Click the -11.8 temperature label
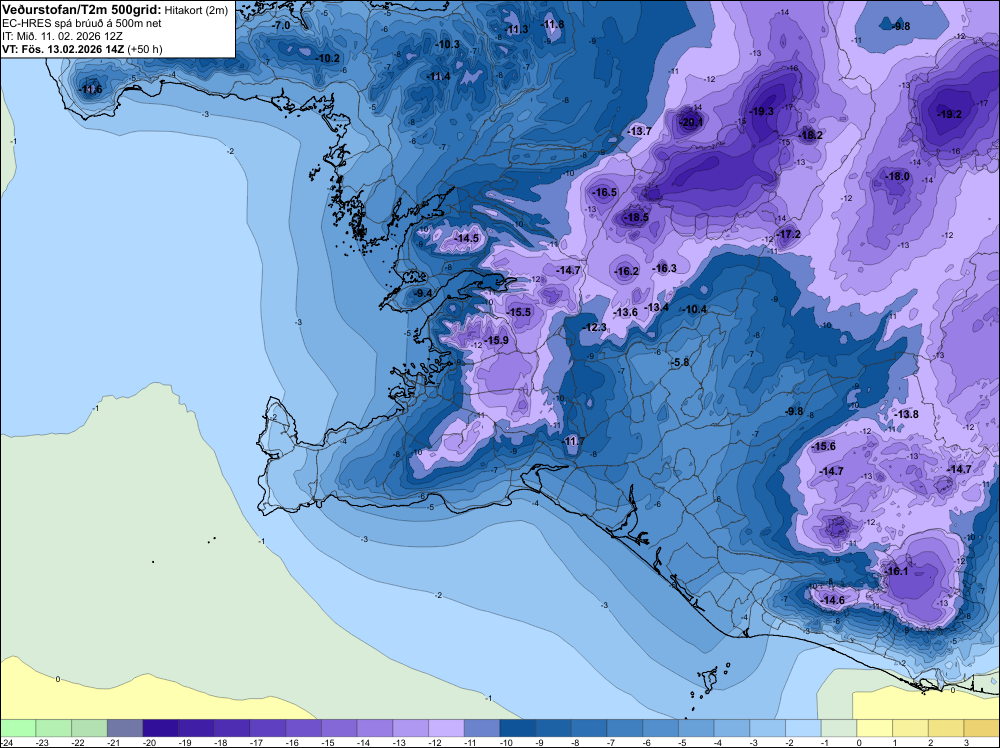This screenshot has height=748, width=1000. click(x=553, y=24)
